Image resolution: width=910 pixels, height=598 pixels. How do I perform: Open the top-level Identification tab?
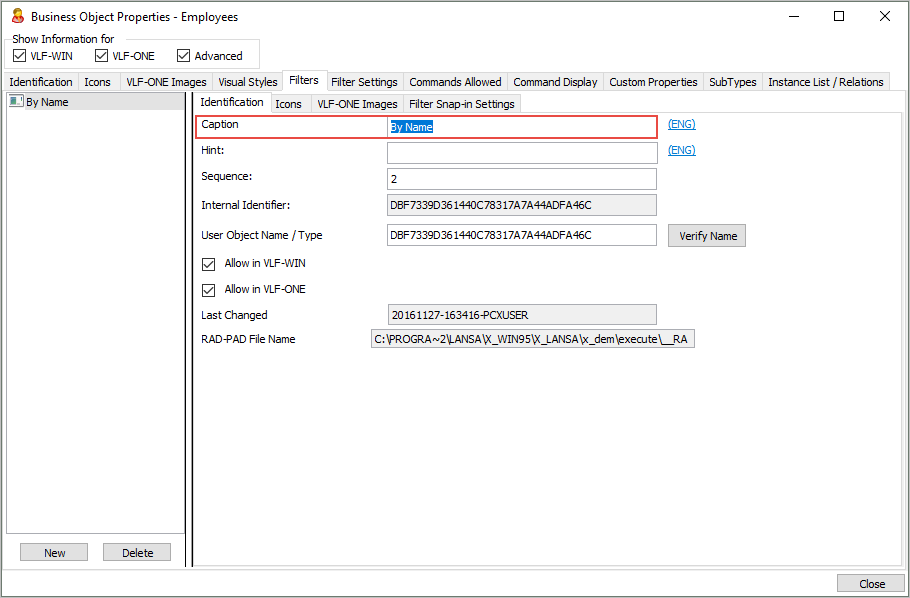[41, 82]
